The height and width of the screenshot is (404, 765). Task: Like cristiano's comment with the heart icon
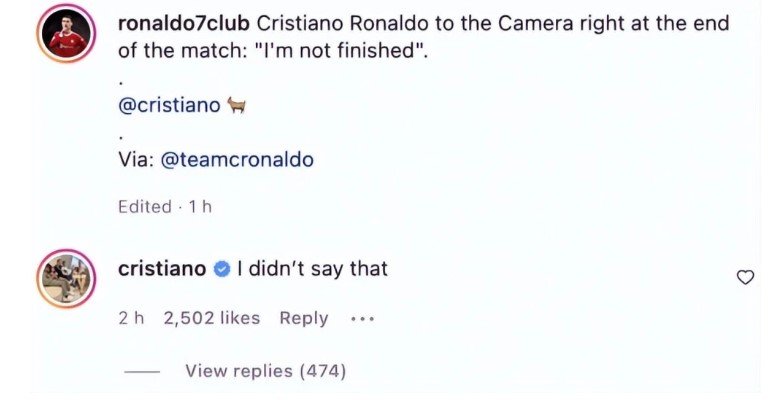pos(744,277)
